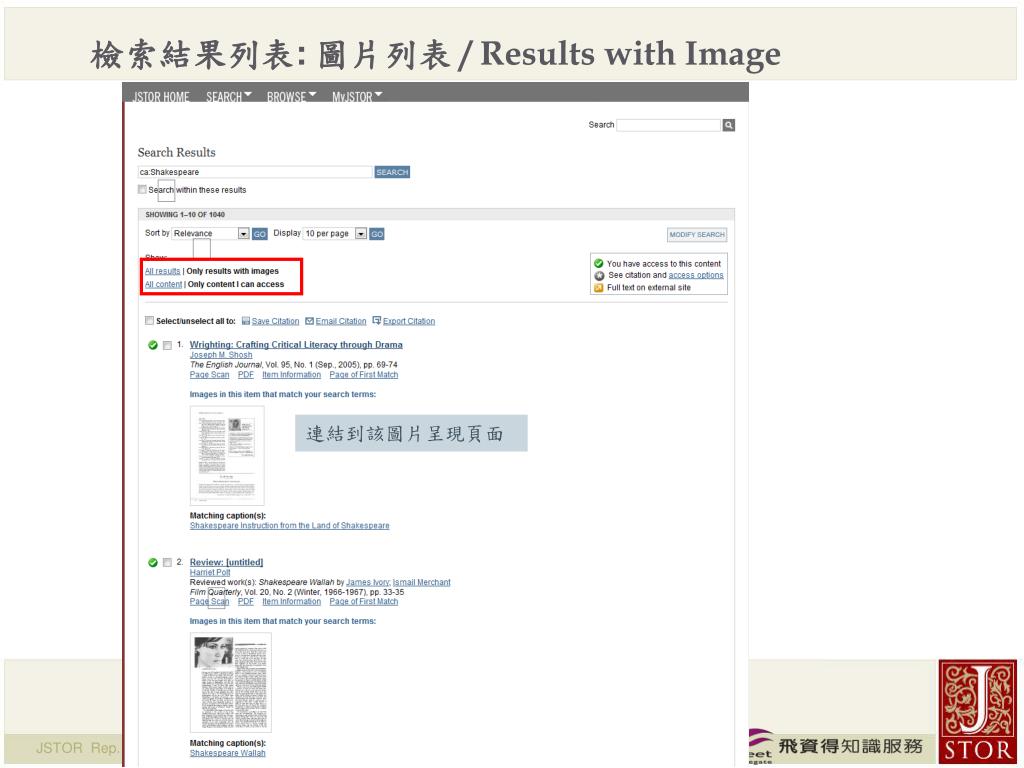Click the James Ivory link
This screenshot has height=768, width=1024.
[x=368, y=583]
